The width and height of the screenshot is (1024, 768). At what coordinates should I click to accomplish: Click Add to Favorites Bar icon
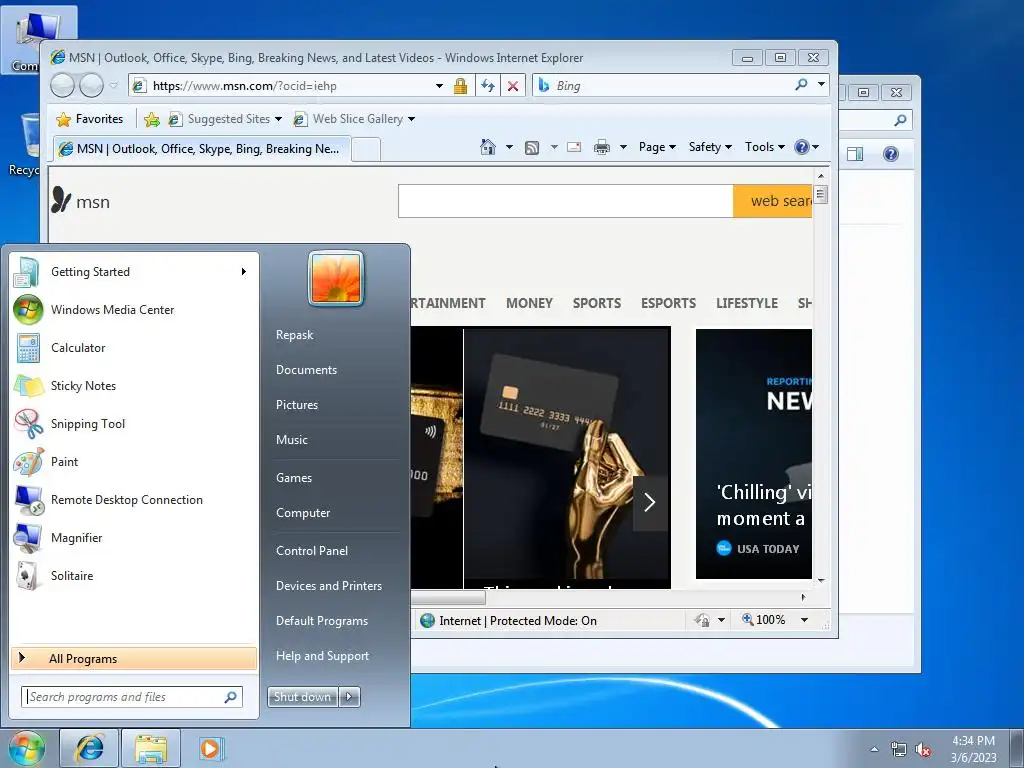click(152, 119)
